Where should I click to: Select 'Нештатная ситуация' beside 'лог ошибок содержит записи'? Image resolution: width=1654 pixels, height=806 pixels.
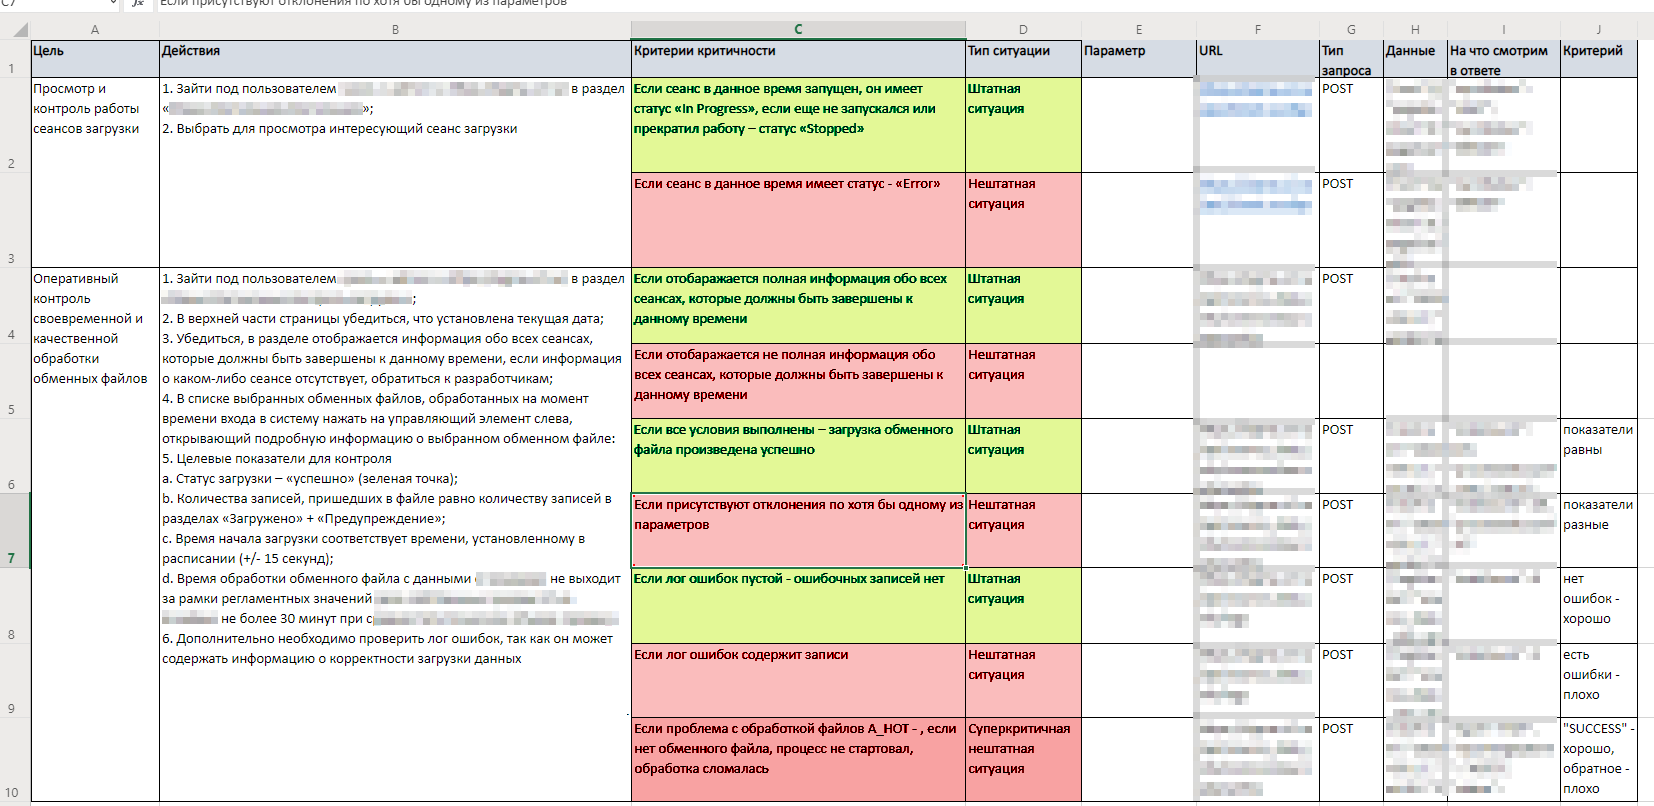(1023, 680)
